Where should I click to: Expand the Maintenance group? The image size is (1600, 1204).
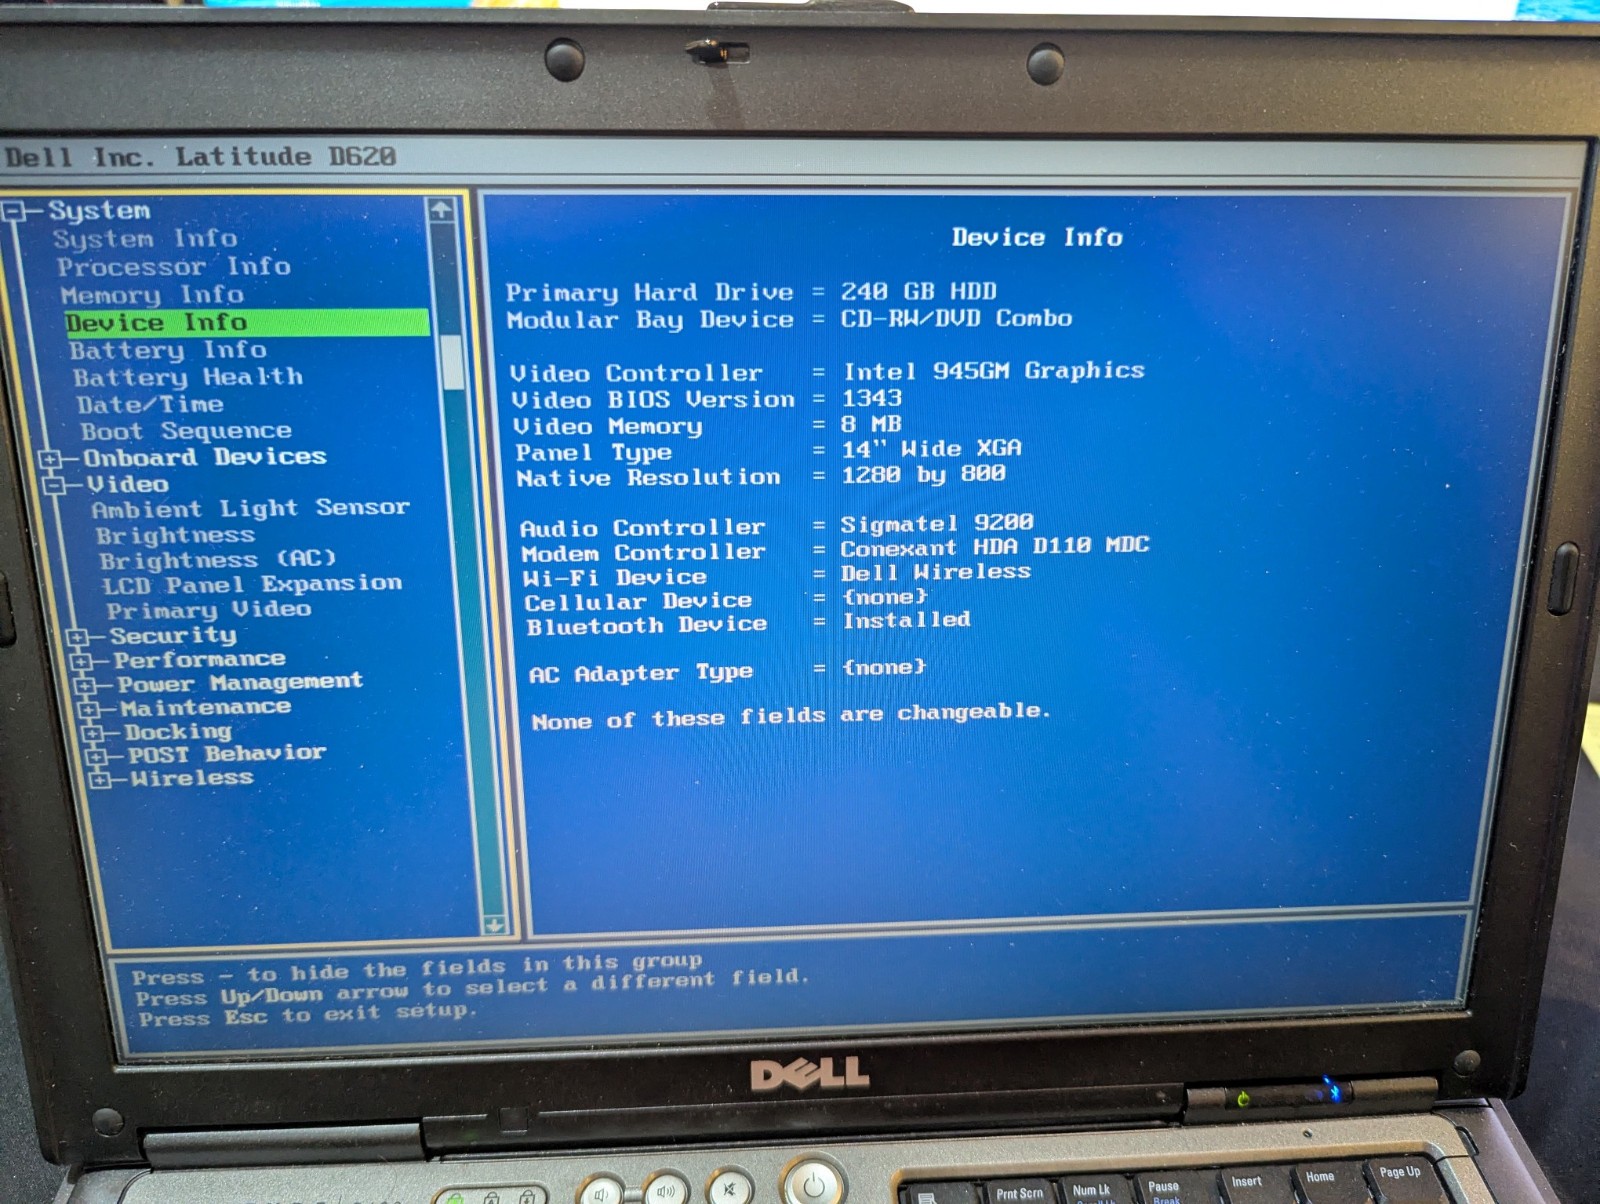(89, 710)
